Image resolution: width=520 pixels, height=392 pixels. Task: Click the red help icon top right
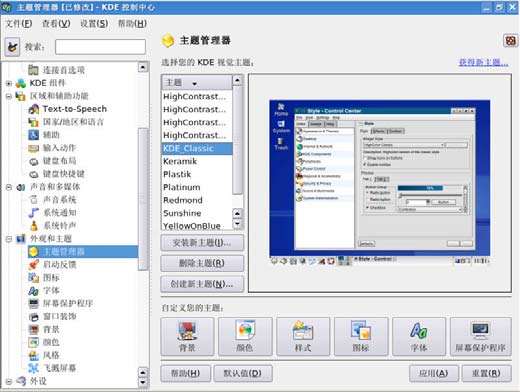click(x=510, y=41)
